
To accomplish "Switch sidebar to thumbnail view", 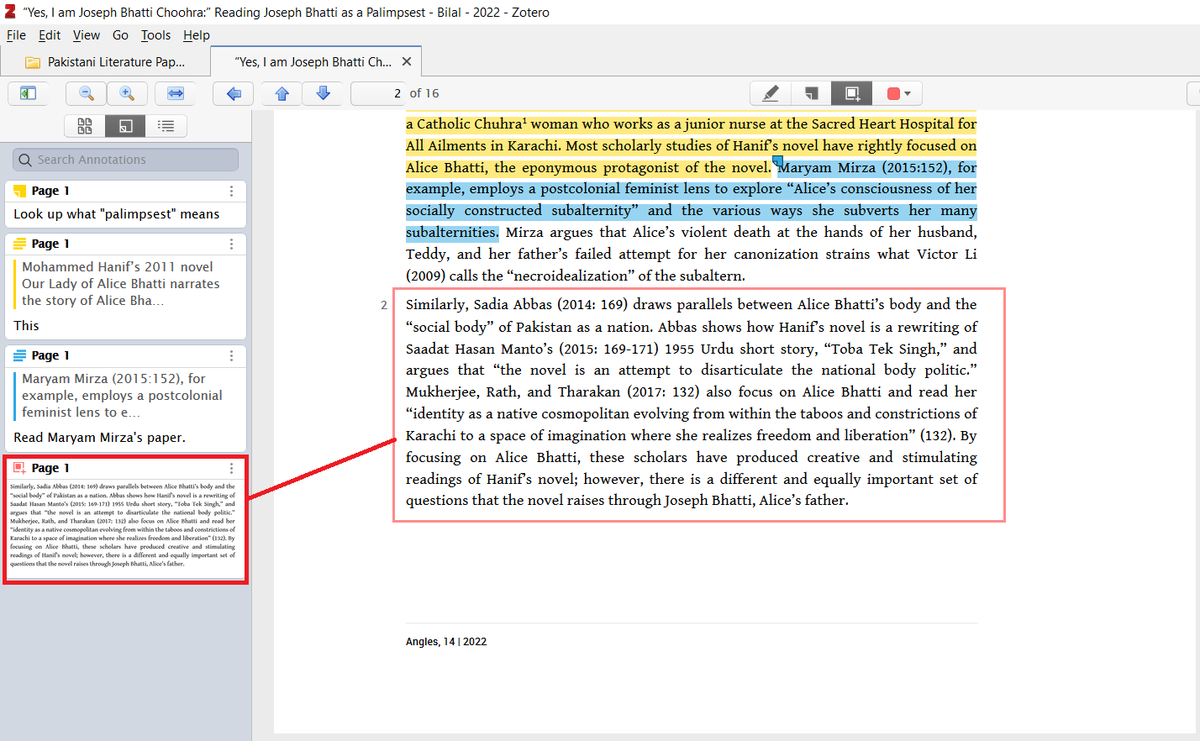I will [85, 125].
